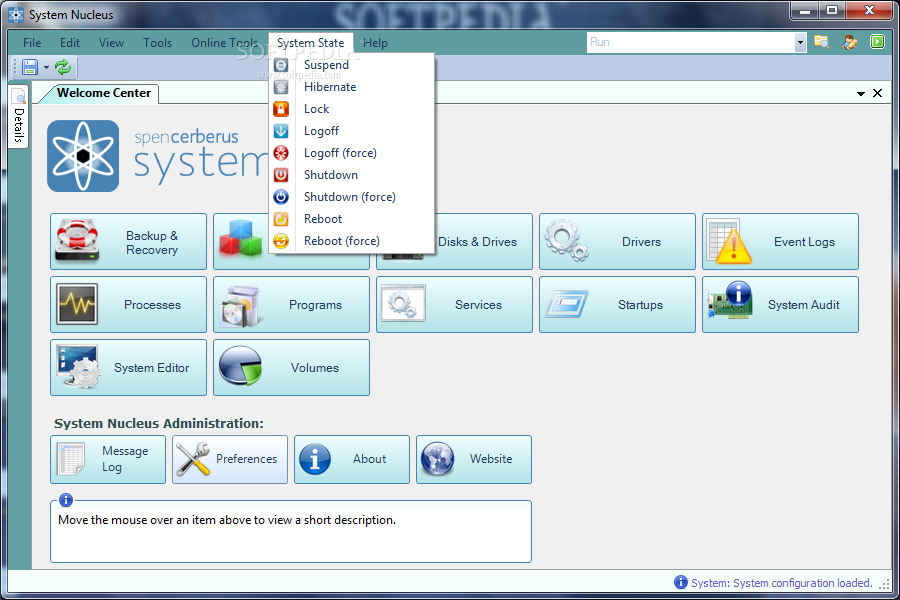The width and height of the screenshot is (900, 600).
Task: Open the Help menu
Action: click(x=375, y=43)
